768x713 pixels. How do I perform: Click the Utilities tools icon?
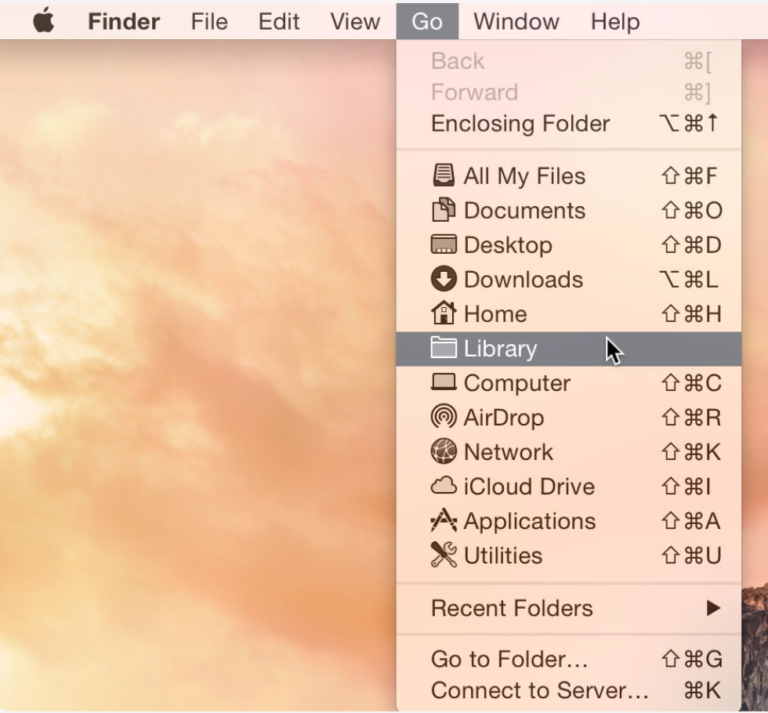coord(444,554)
